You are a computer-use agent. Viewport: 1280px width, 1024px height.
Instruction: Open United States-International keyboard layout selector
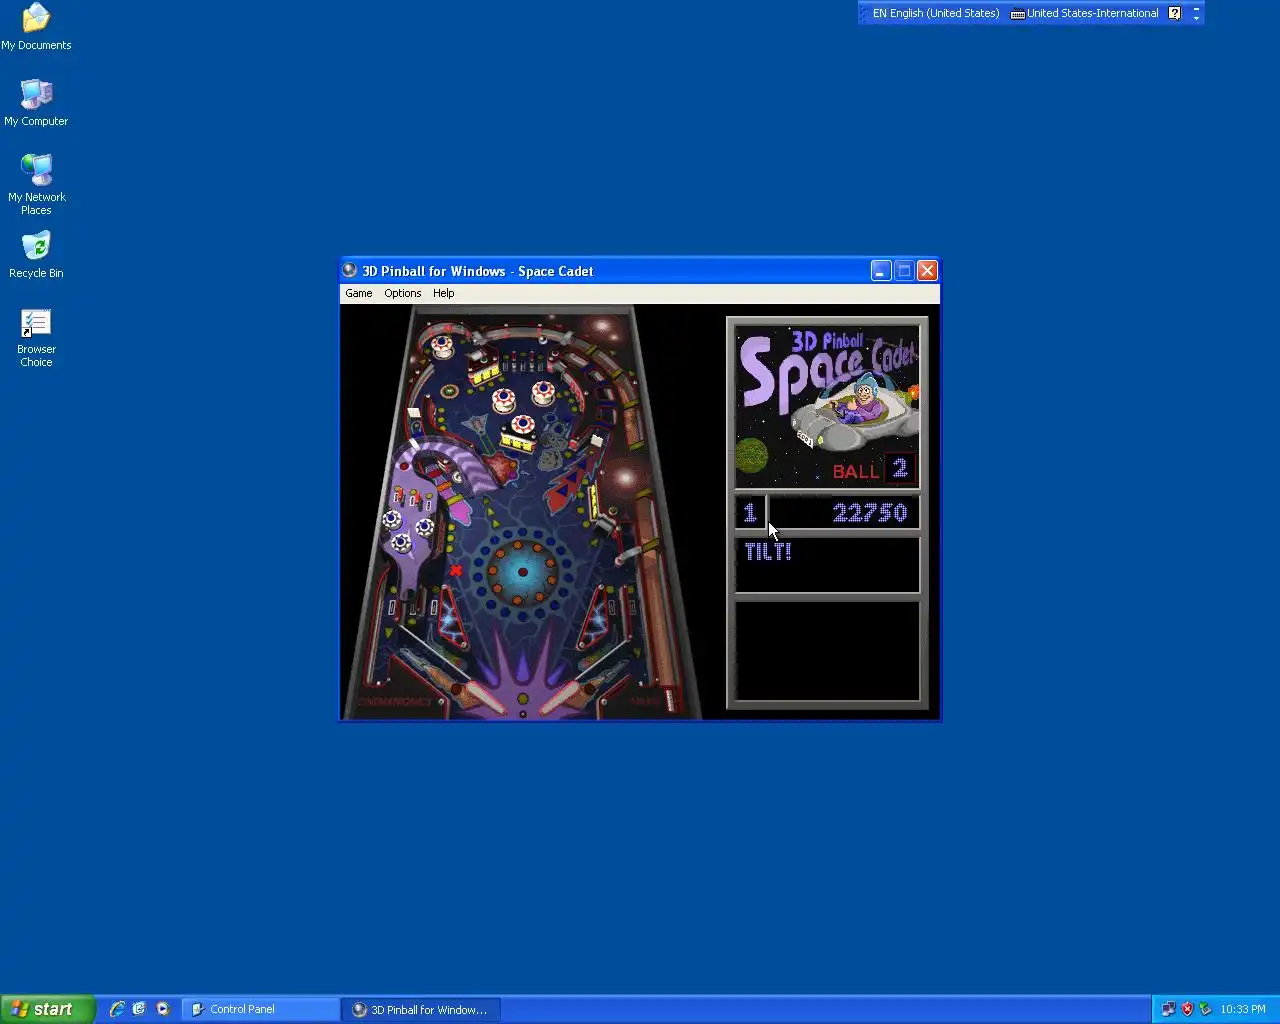tap(1085, 13)
